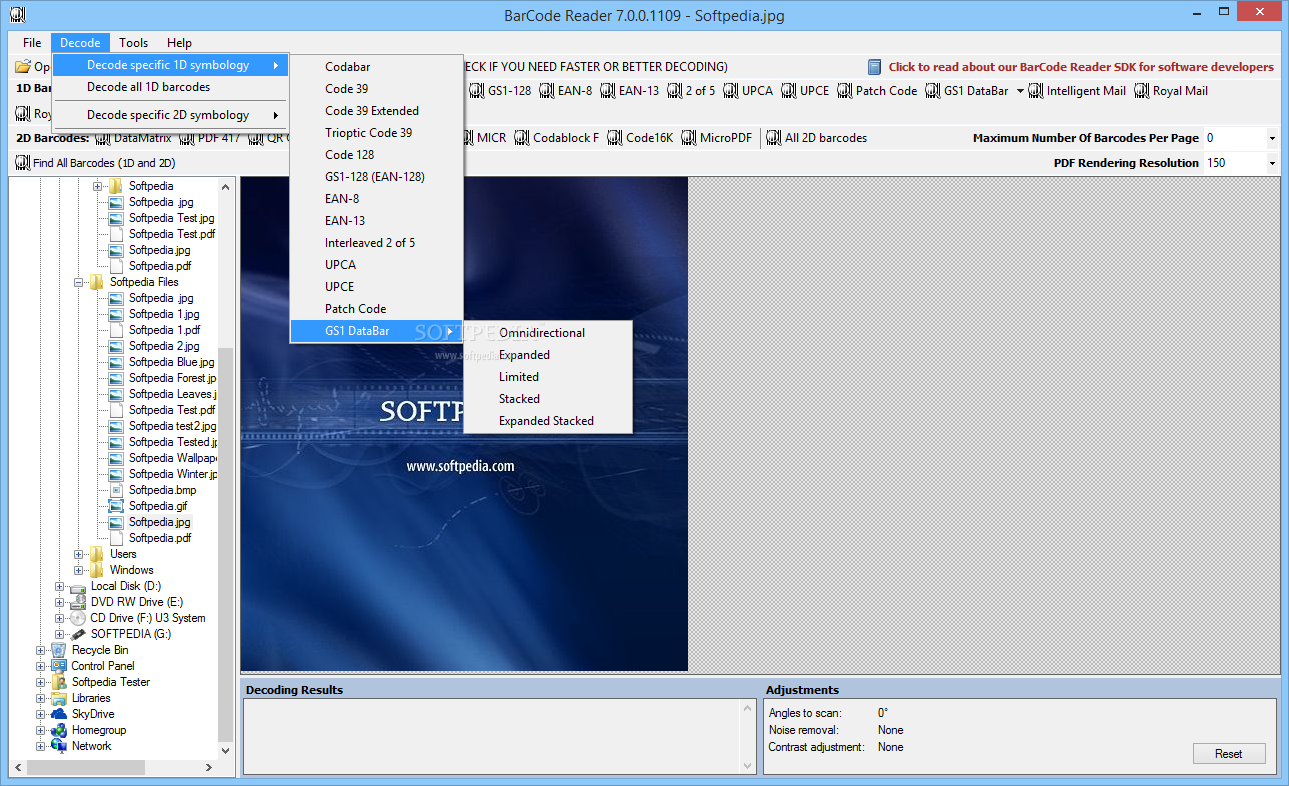This screenshot has width=1289, height=786.
Task: Click the Royal Mail toolbar icon
Action: click(x=1141, y=91)
